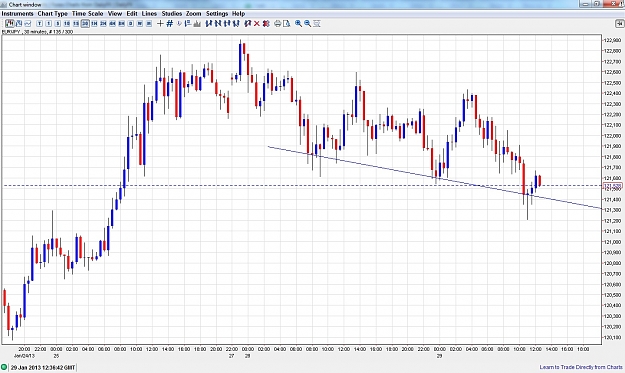
Task: Enable the crosshair cursor tool
Action: click(160, 24)
